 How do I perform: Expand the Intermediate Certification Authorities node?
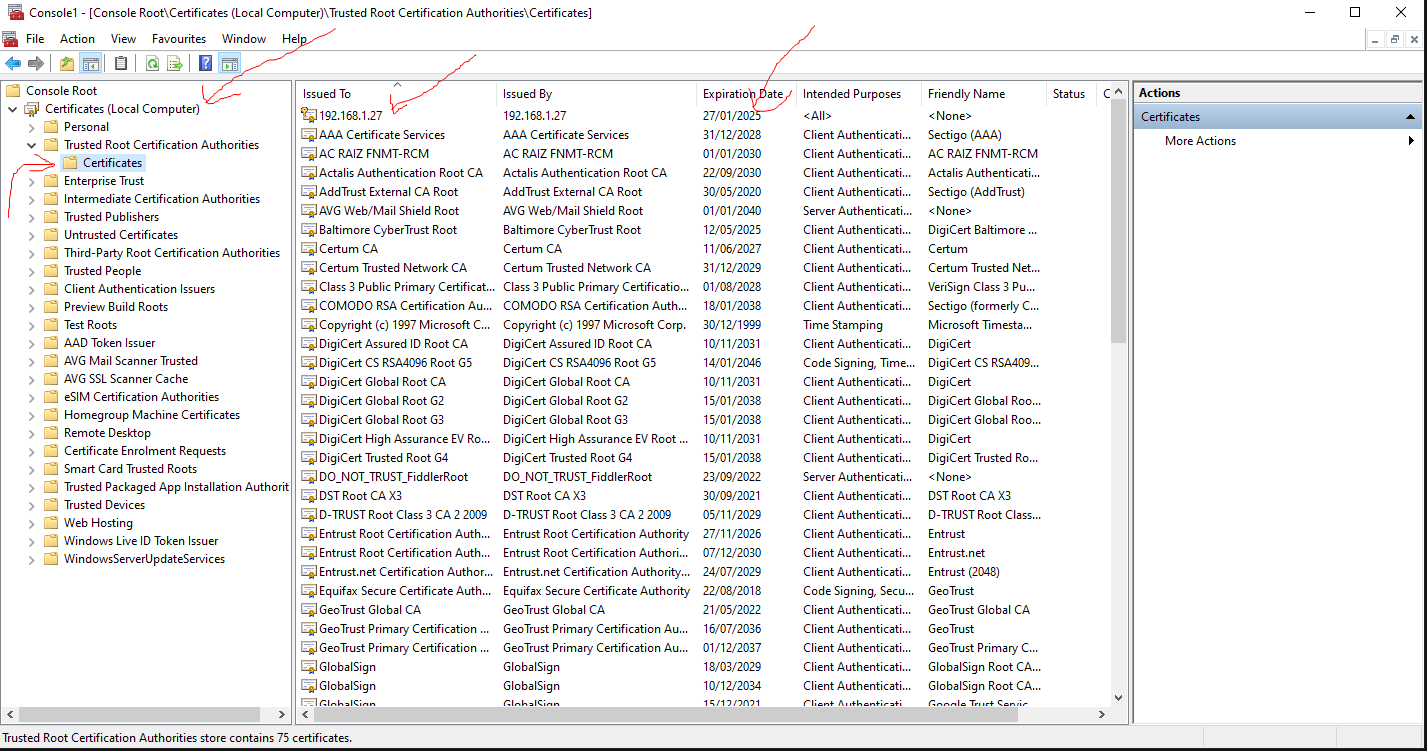click(x=31, y=199)
